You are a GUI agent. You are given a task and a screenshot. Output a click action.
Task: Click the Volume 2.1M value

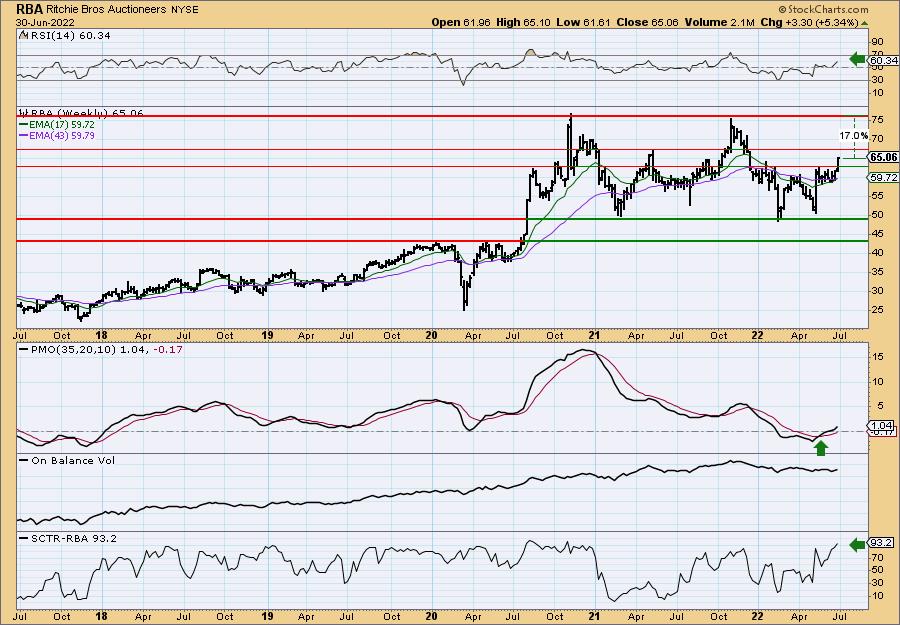[x=722, y=22]
